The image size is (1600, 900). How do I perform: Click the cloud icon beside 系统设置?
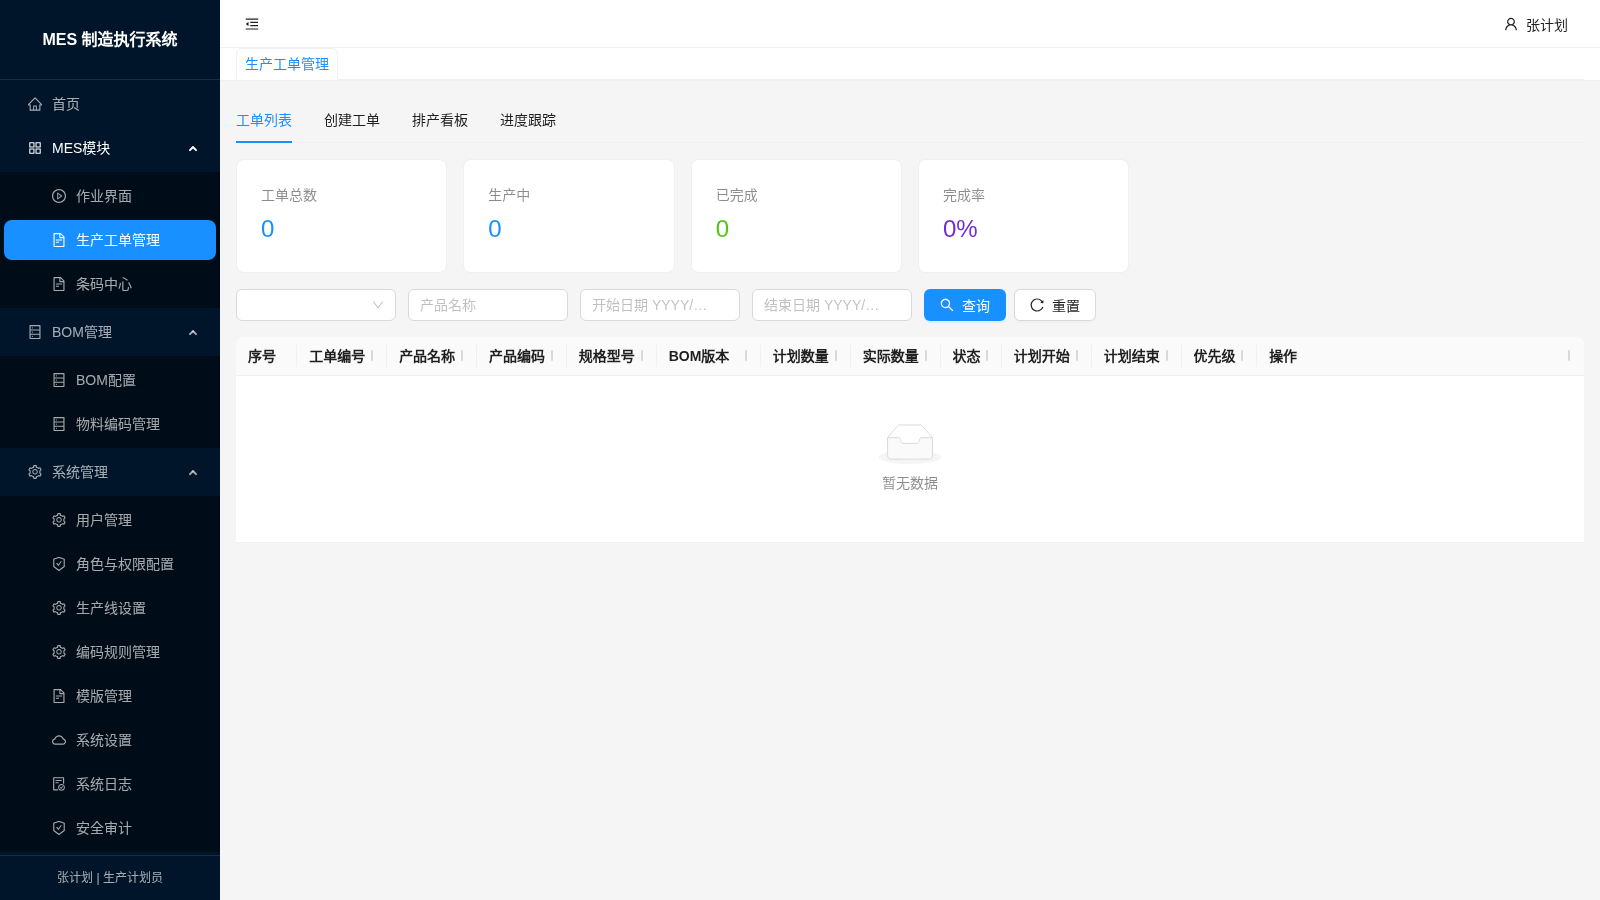click(x=59, y=740)
